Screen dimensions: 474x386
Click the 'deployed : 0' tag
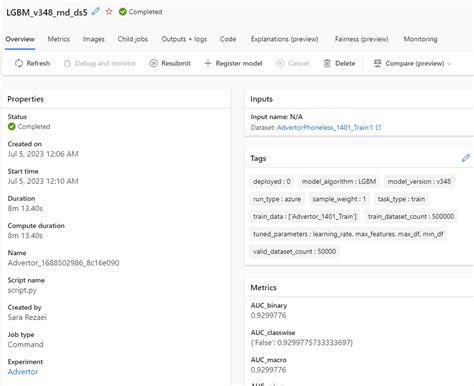click(272, 181)
